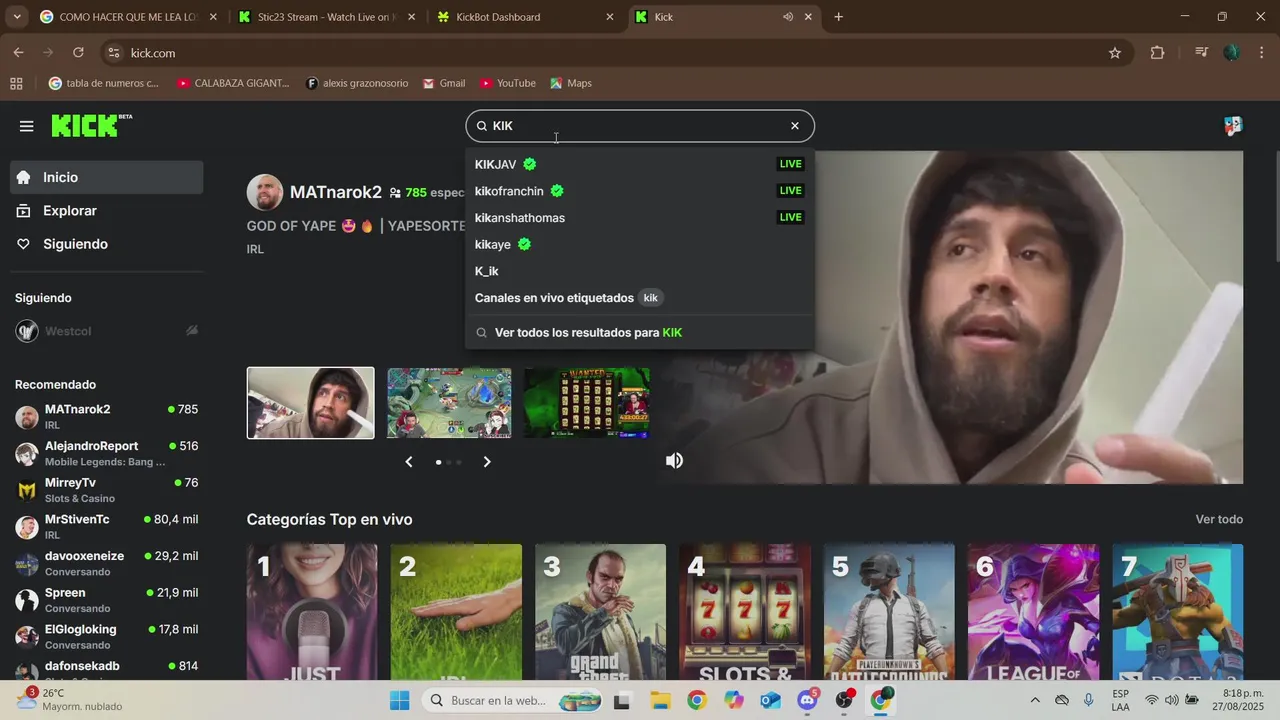Viewport: 1280px width, 720px height.
Task: Open the Chrome apps grid icon
Action: point(16,83)
